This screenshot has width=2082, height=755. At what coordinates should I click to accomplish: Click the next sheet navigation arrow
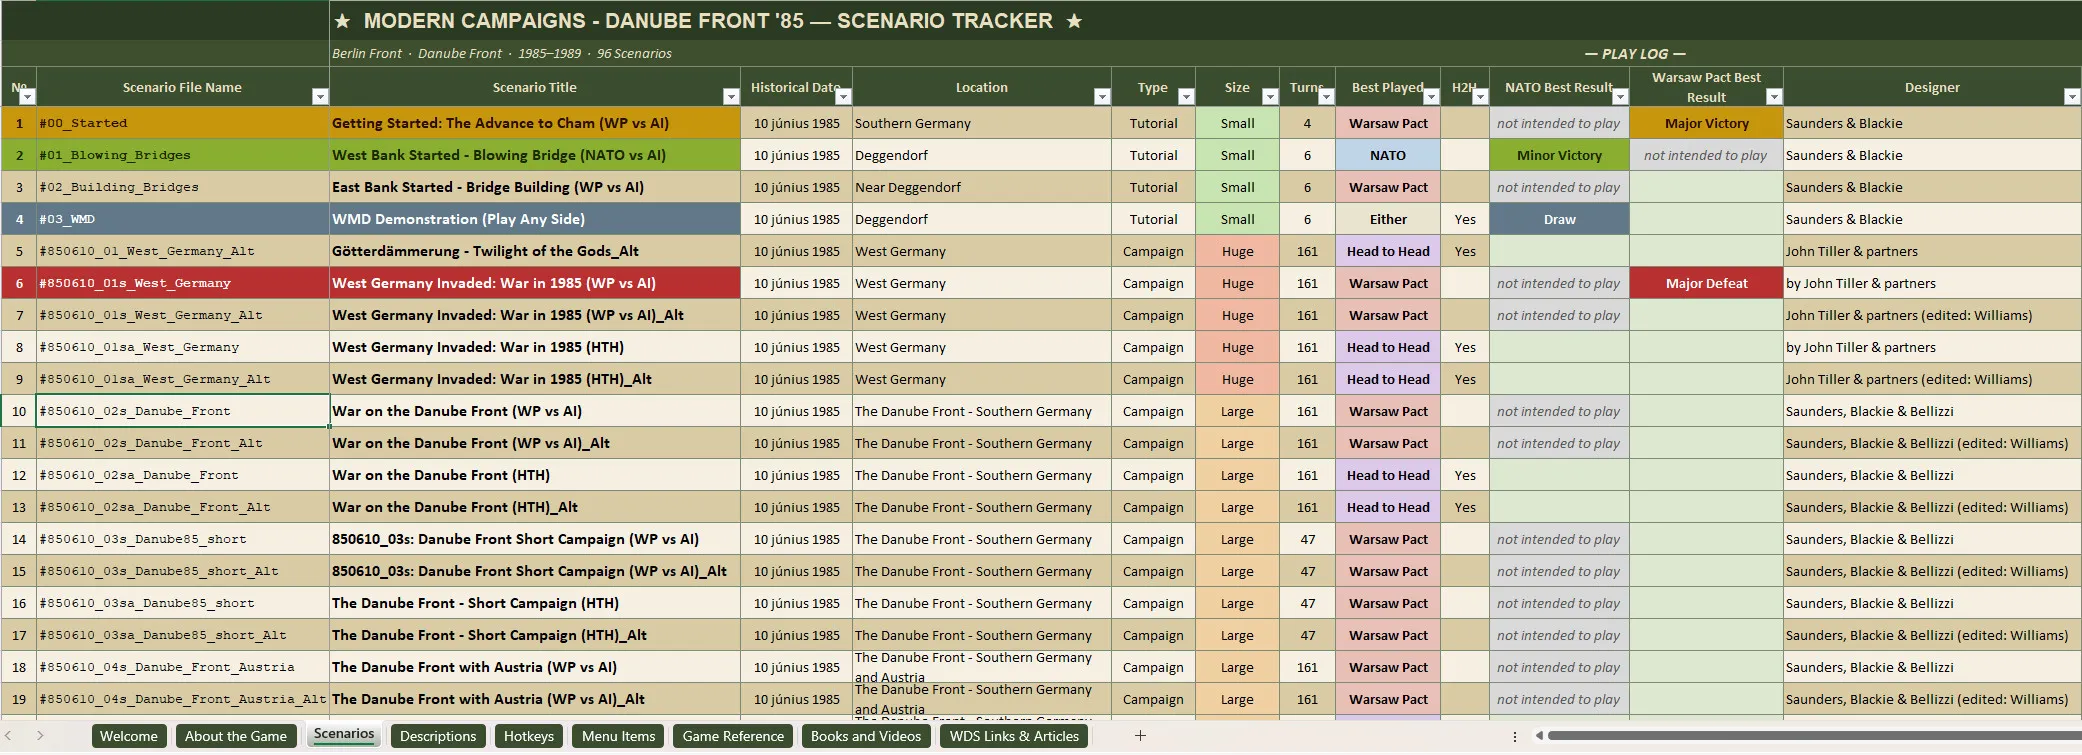[x=40, y=736]
